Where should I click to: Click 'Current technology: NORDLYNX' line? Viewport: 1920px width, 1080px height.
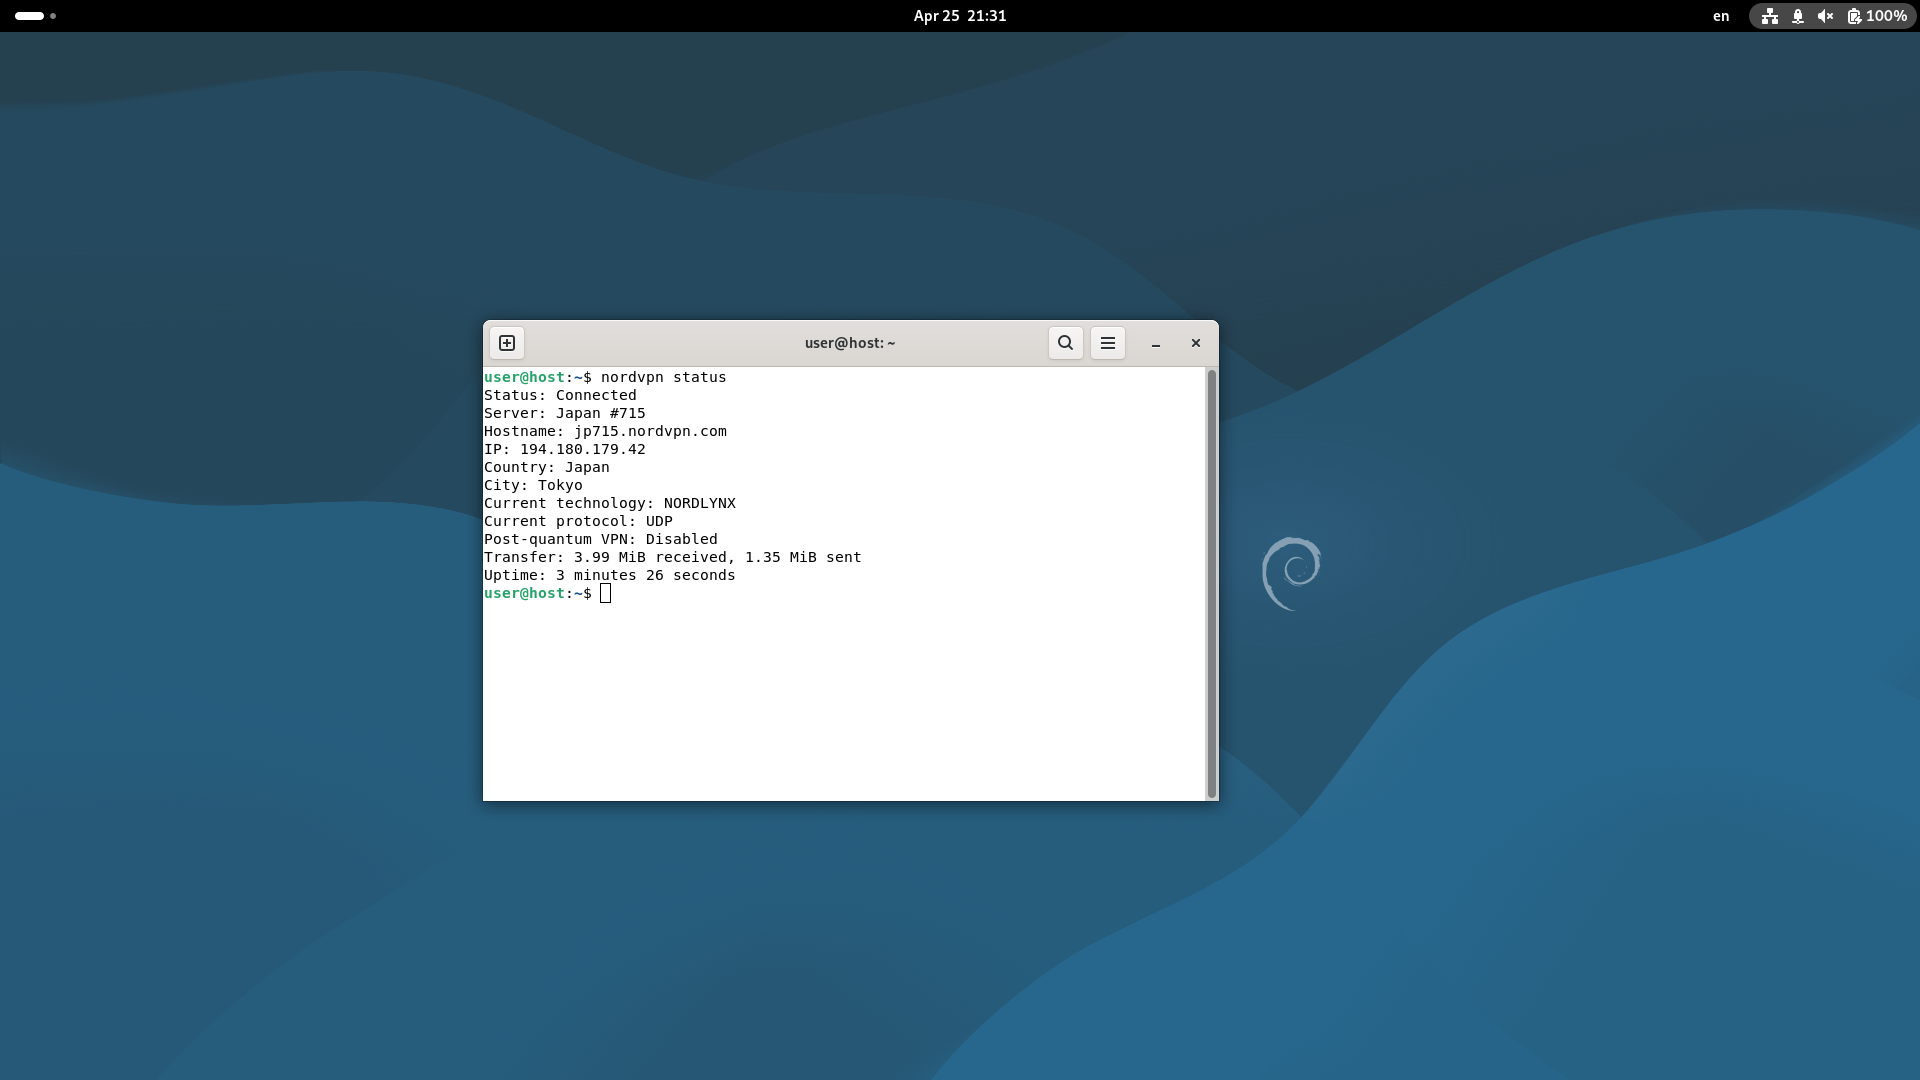pyautogui.click(x=610, y=503)
